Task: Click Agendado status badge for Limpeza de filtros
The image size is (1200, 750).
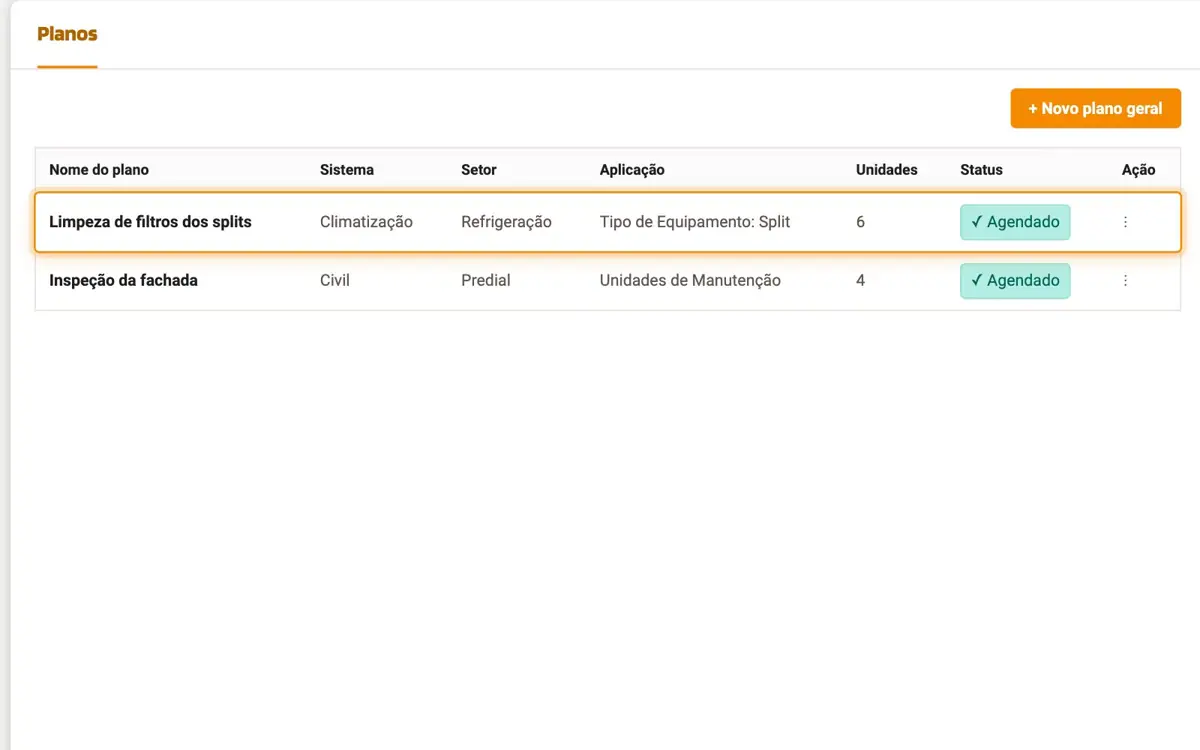Action: tap(1015, 222)
